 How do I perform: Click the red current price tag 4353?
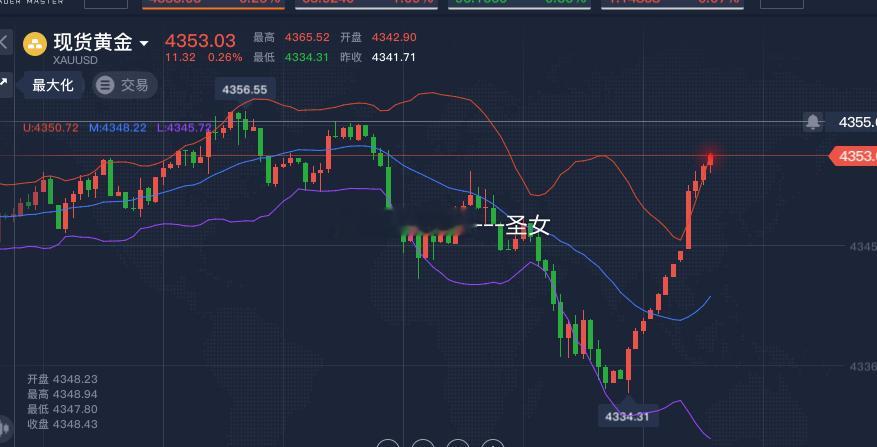pos(853,156)
